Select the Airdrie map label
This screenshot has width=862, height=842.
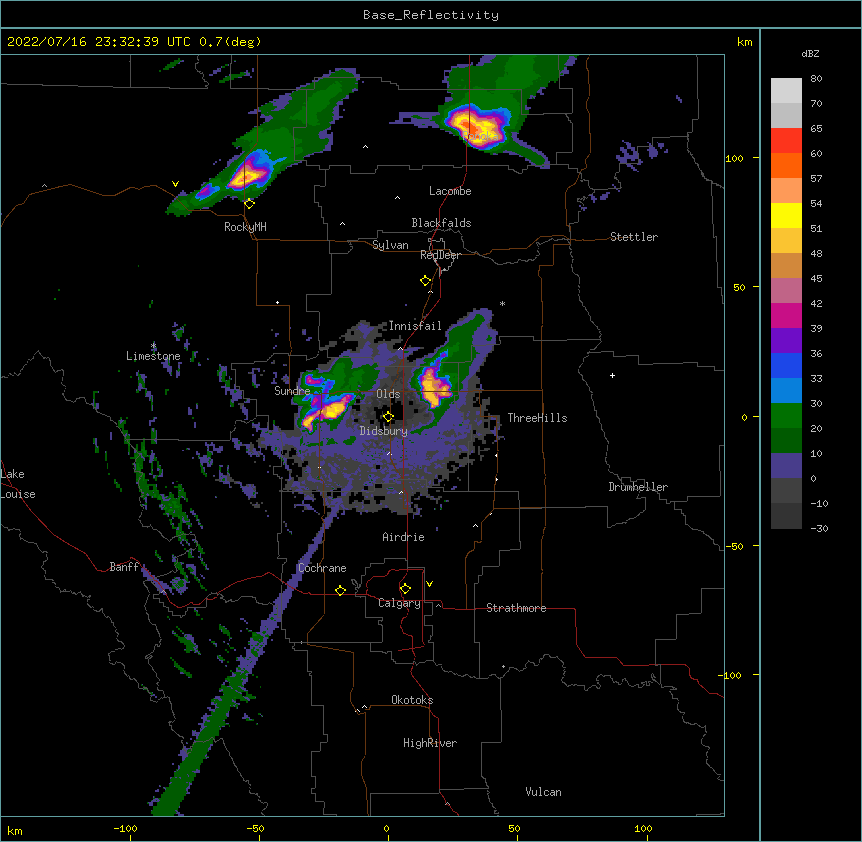(403, 537)
